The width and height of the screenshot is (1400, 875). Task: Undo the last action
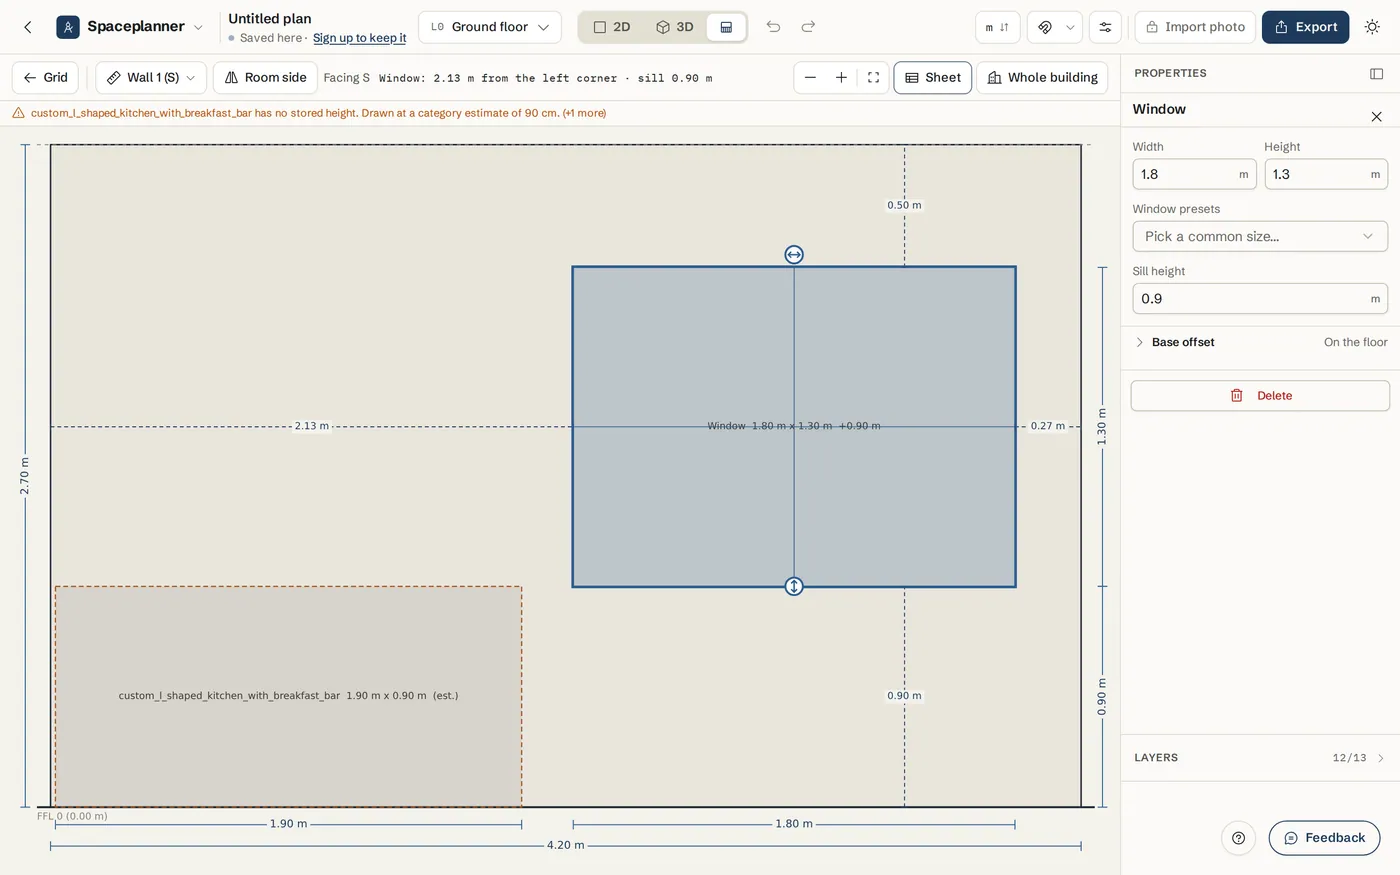coord(773,27)
